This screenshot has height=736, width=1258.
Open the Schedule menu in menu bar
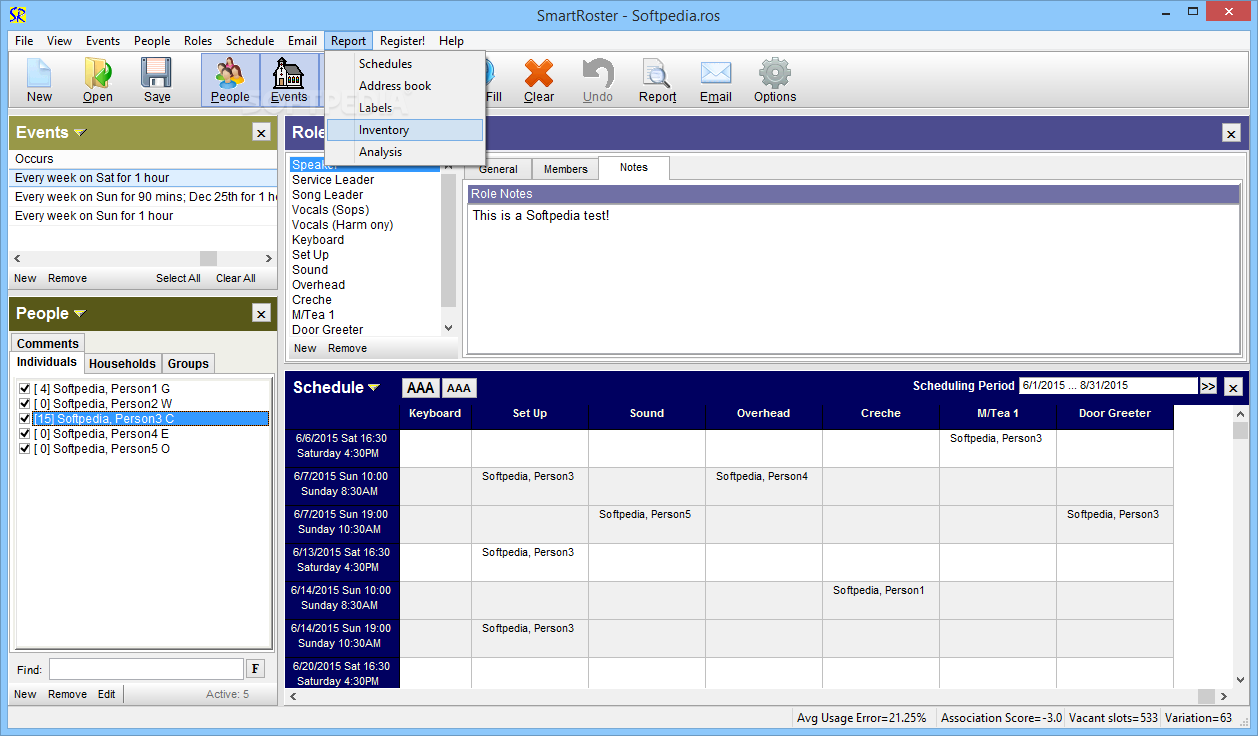coord(250,41)
